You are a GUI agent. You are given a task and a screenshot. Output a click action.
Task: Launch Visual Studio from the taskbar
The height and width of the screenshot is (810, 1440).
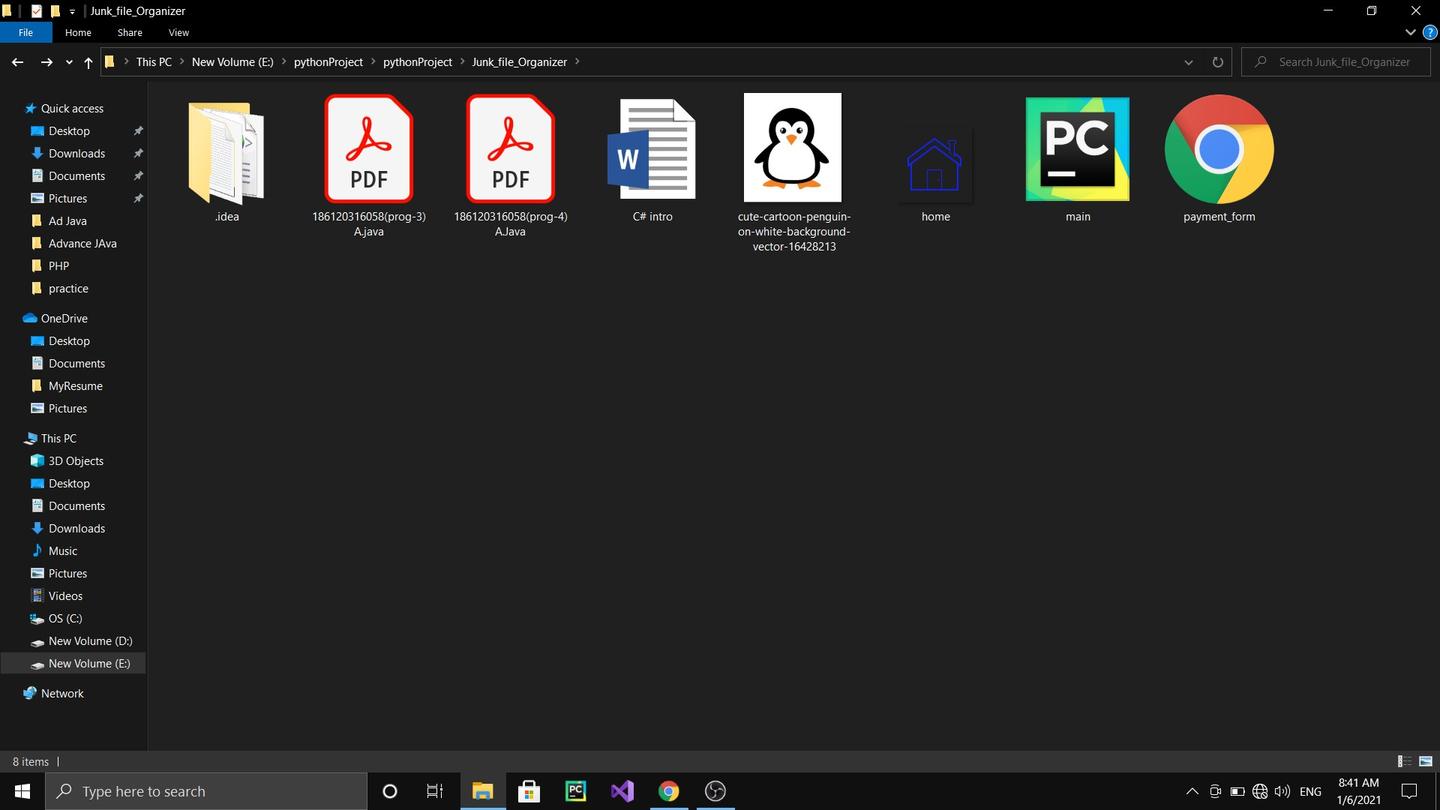point(622,791)
